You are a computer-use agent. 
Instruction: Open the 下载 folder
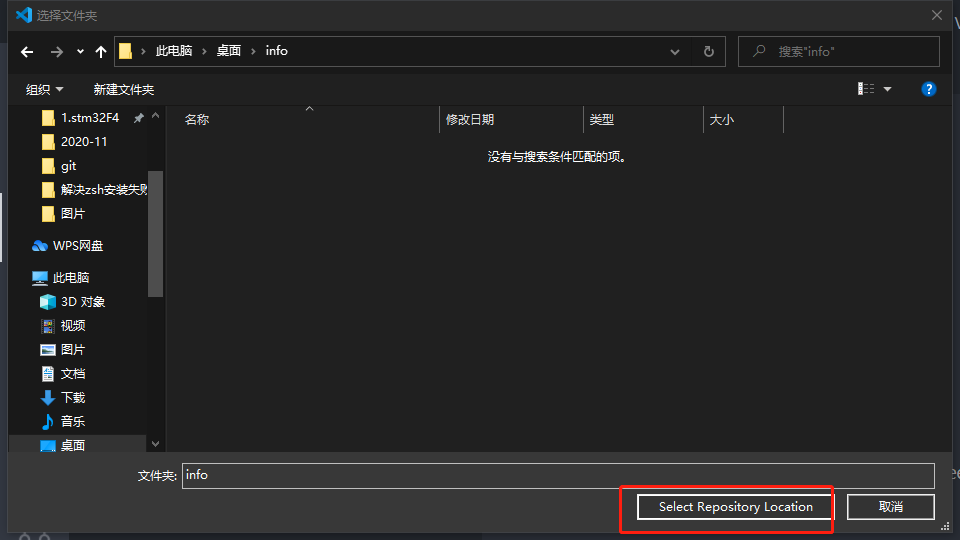coord(63,398)
